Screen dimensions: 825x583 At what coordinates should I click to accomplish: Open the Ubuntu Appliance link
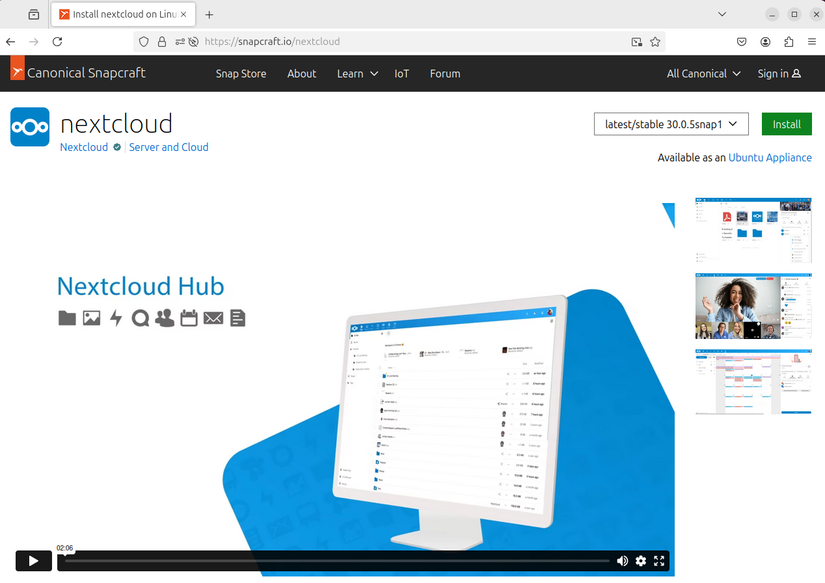[769, 157]
